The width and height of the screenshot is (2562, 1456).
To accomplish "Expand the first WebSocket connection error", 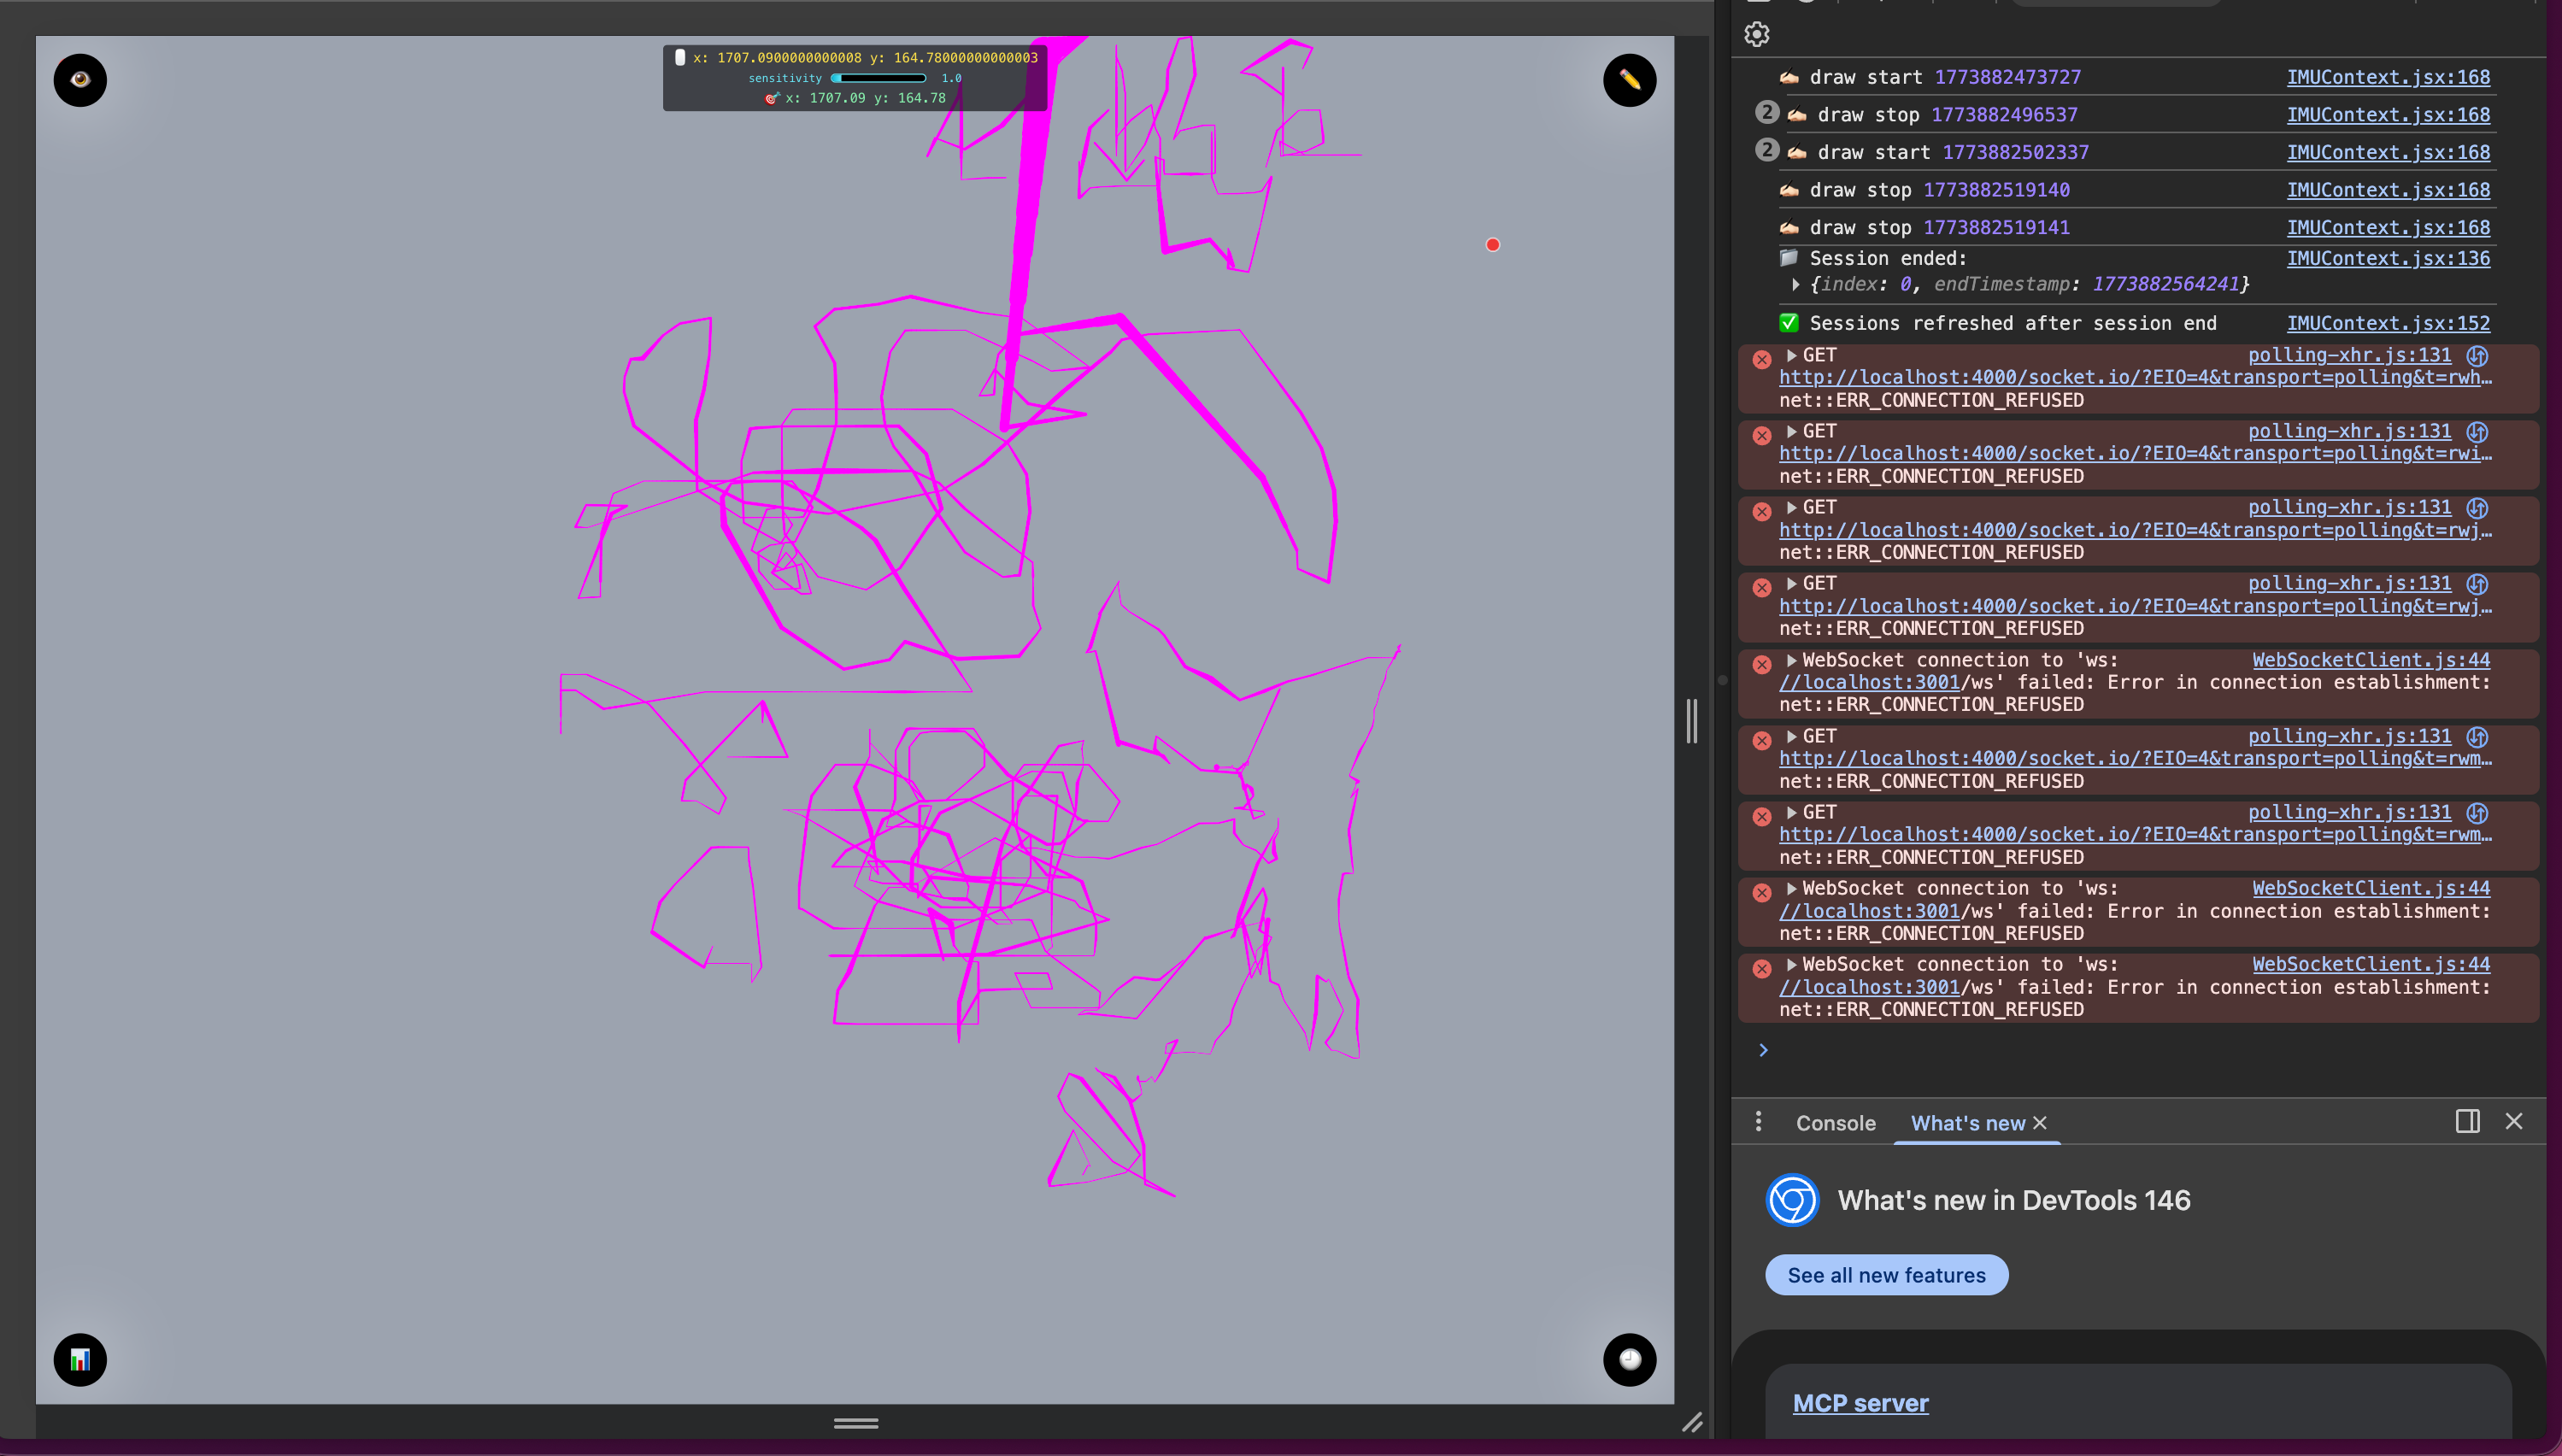I will click(x=1792, y=660).
